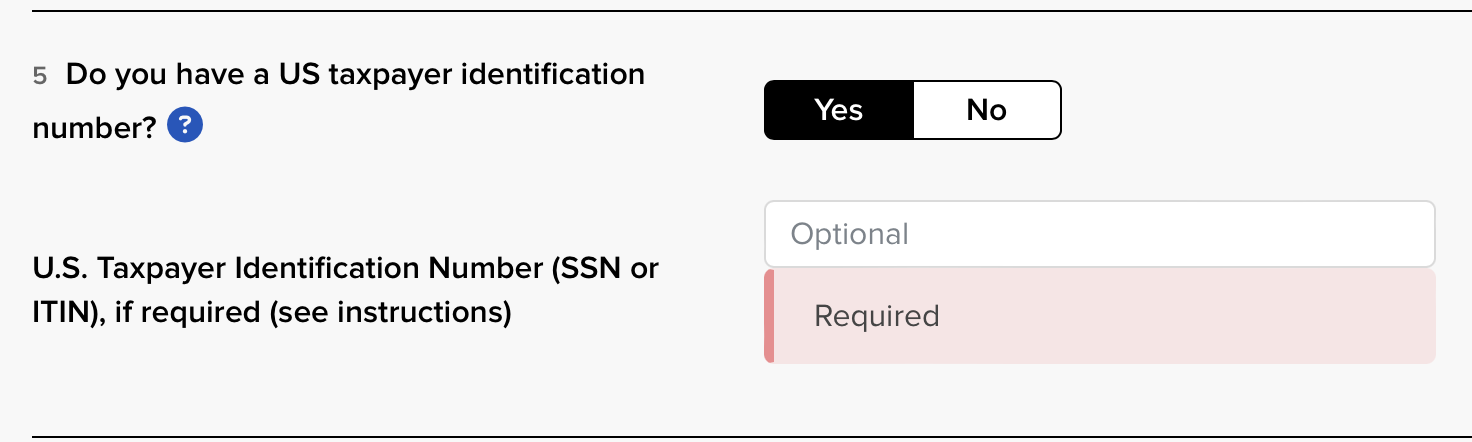The height and width of the screenshot is (442, 1472).
Task: Click the pink Required error message
Action: click(x=1100, y=316)
